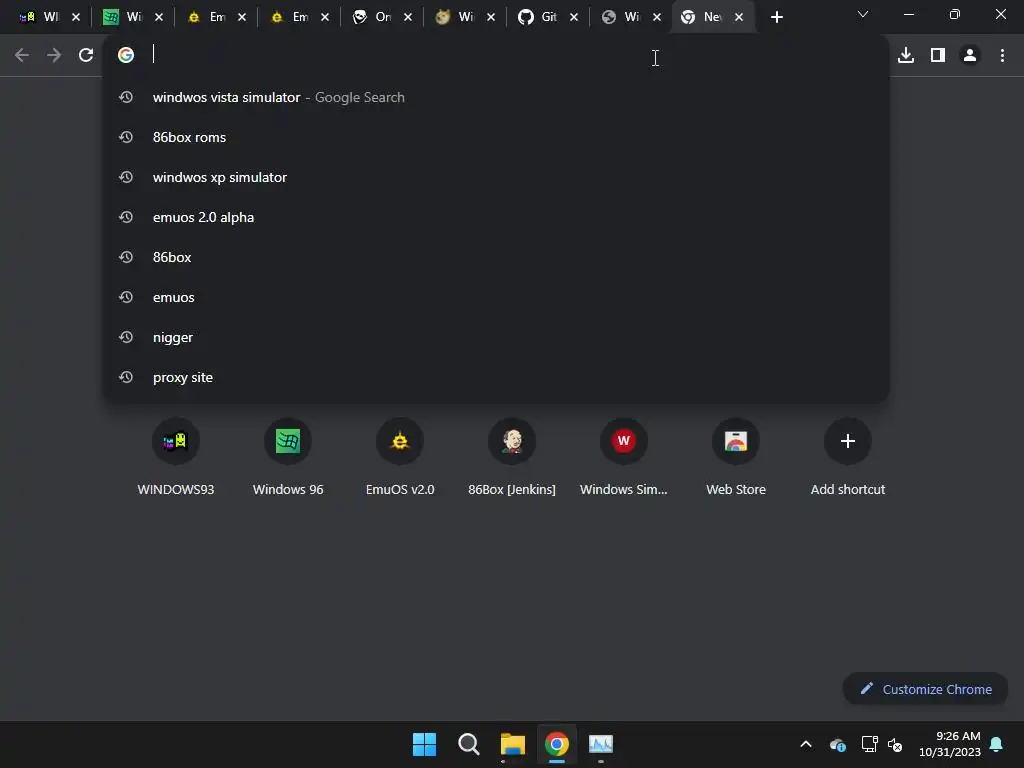Open the 86Box [Jenkins] shortcut

[512, 457]
